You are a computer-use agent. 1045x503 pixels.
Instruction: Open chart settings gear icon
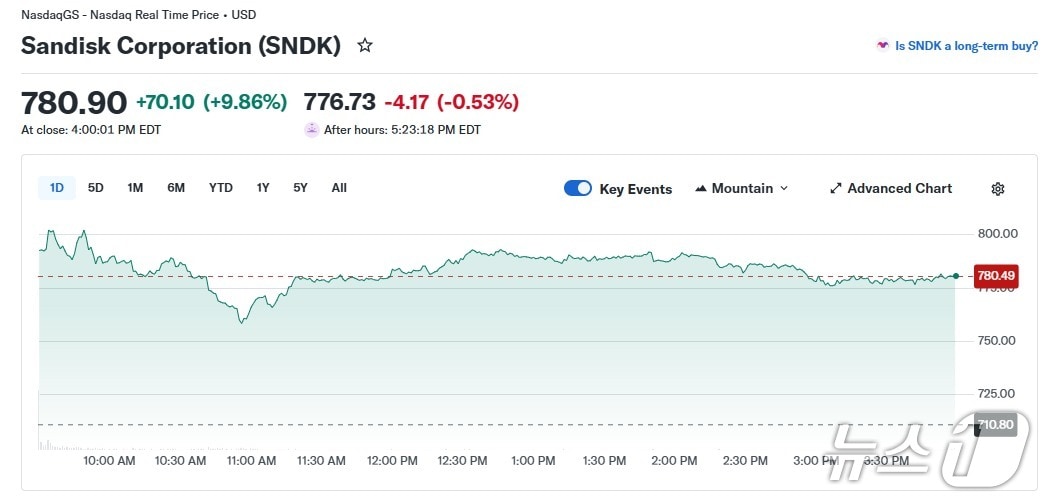coord(997,189)
